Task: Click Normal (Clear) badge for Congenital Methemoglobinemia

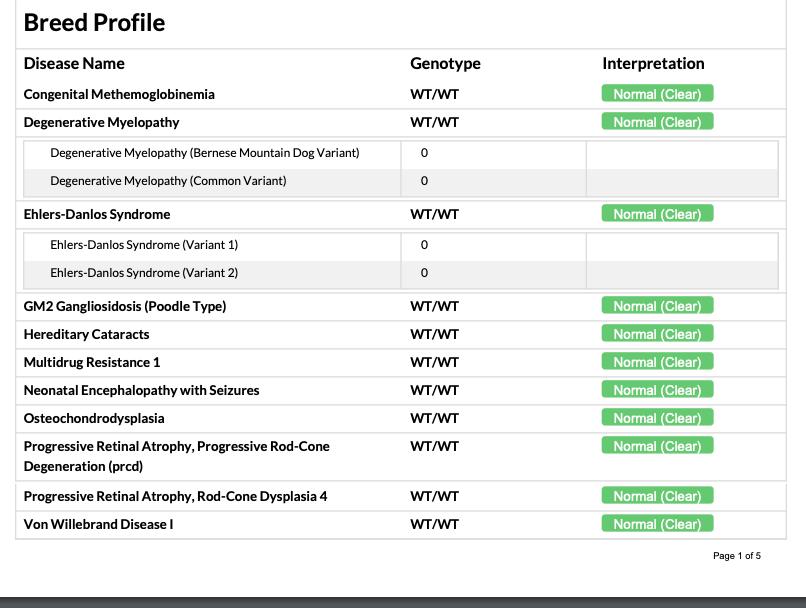Action: click(657, 94)
